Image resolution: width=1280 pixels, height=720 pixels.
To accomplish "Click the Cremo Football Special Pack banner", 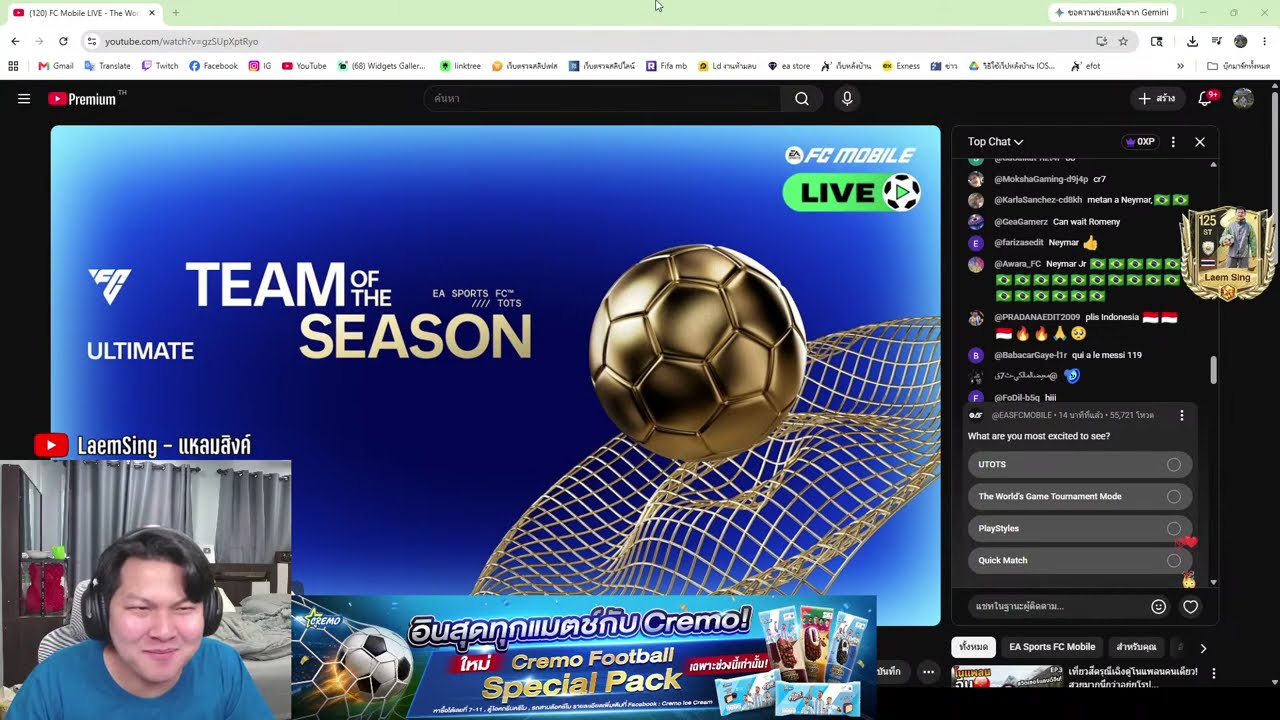I will (584, 657).
